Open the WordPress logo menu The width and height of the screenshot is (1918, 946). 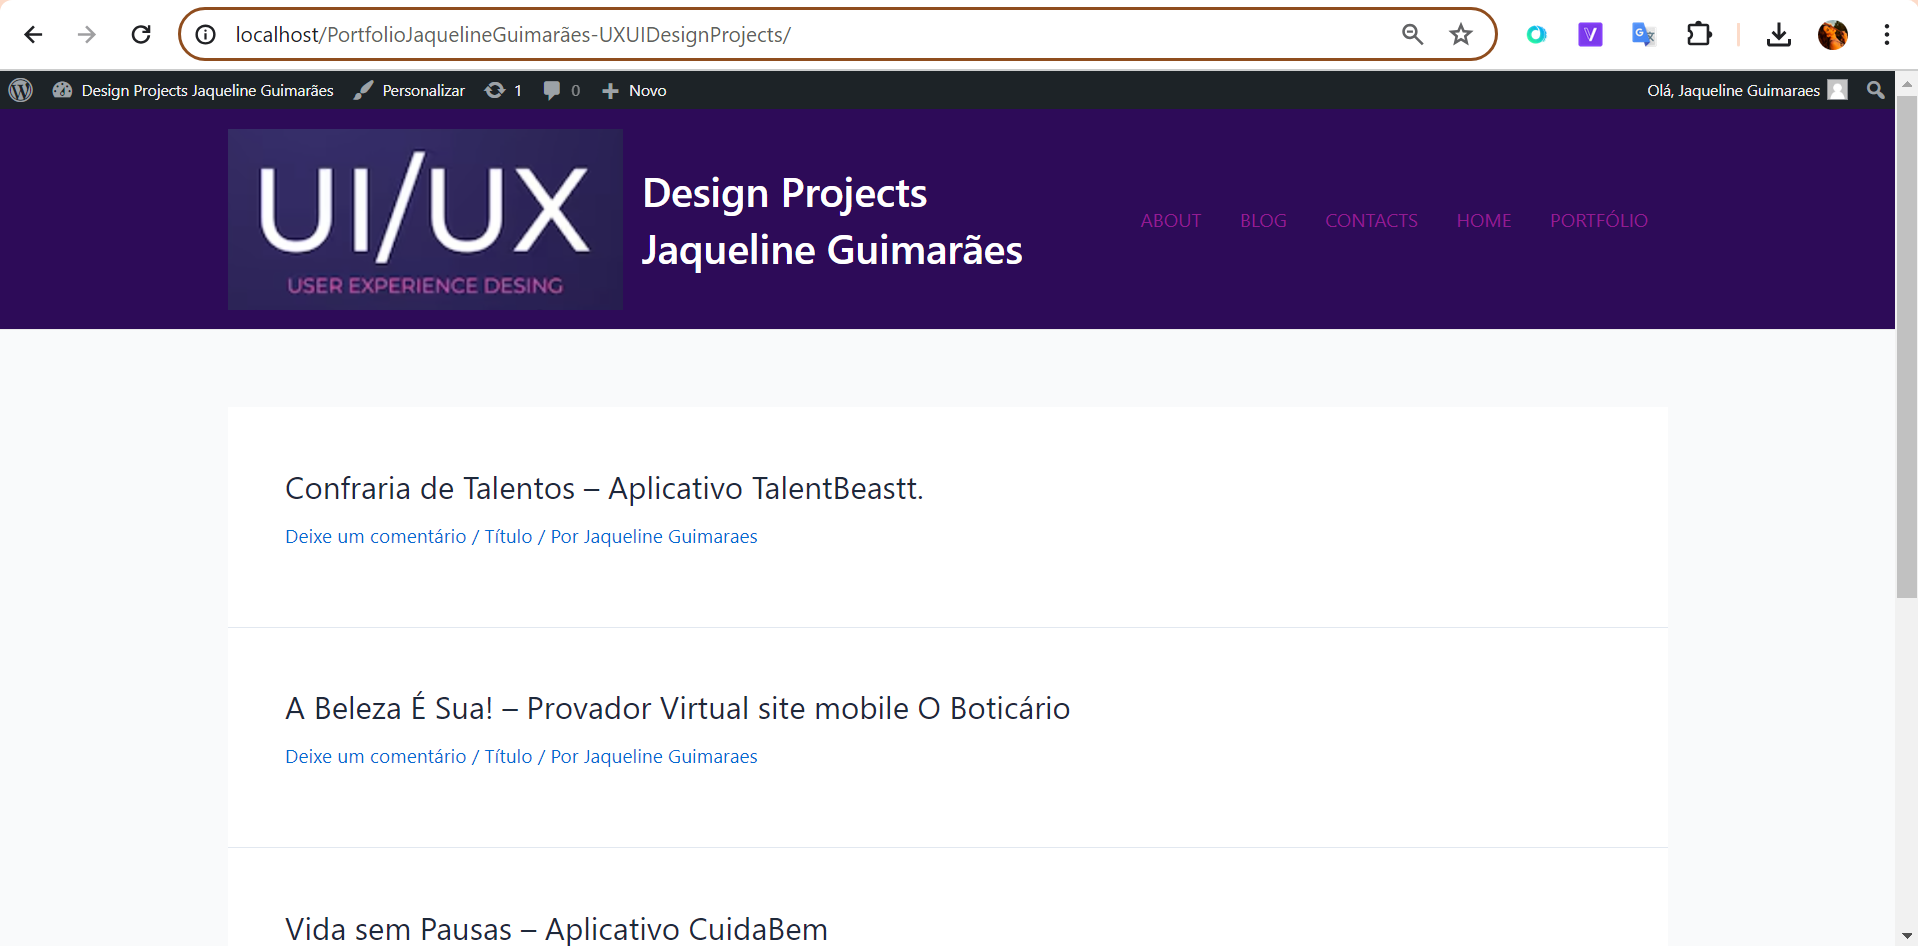[x=21, y=90]
